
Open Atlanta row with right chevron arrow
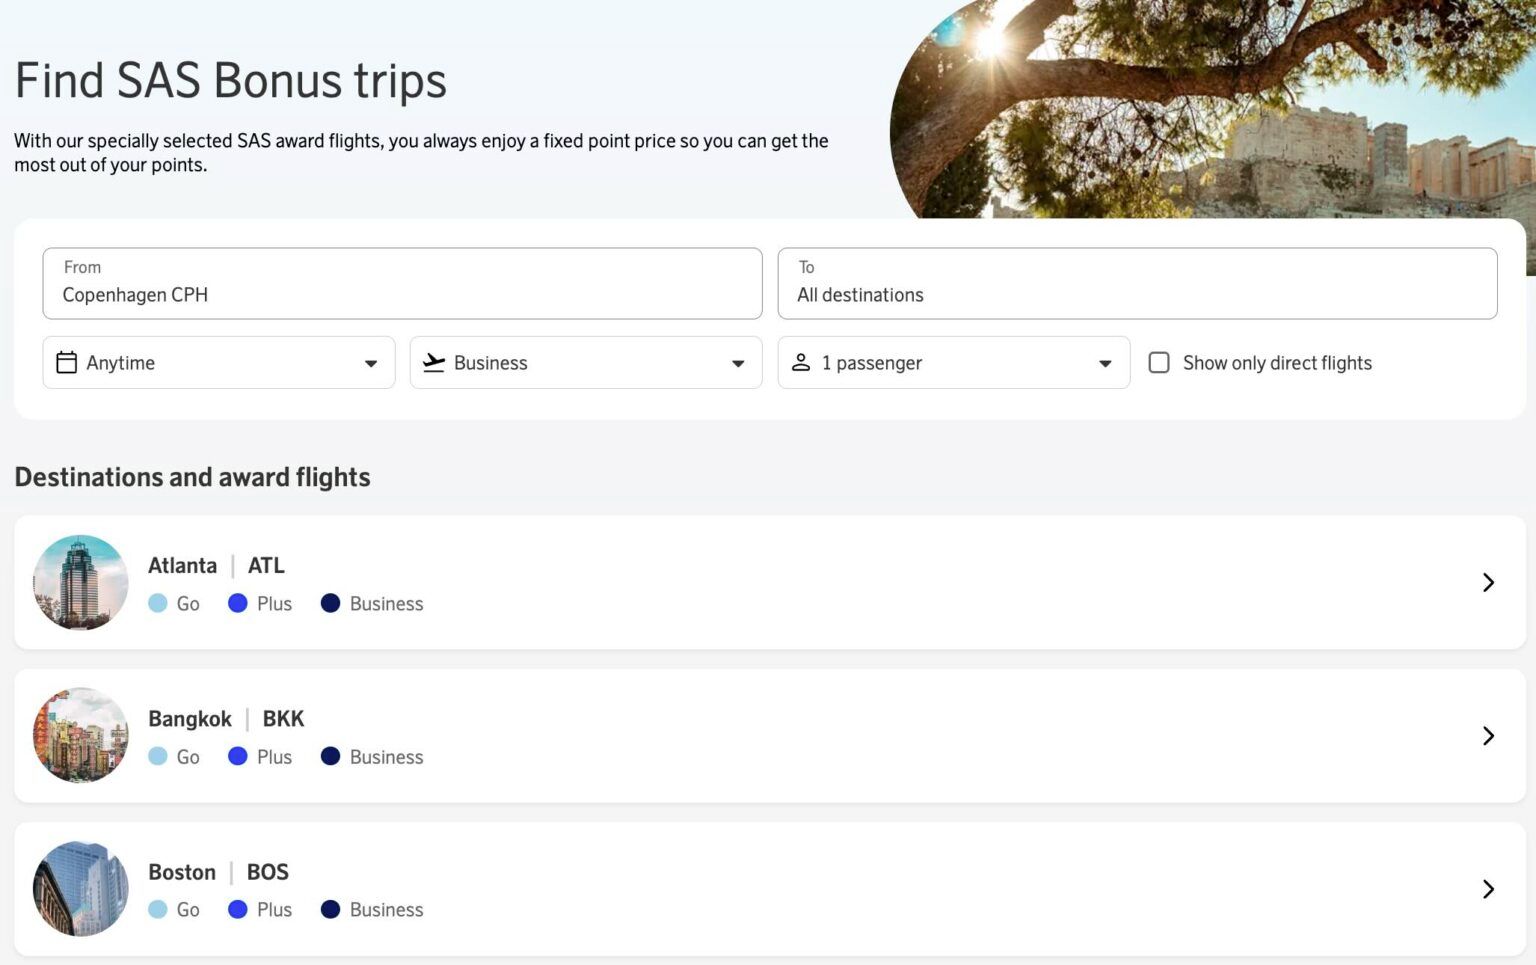[1488, 583]
